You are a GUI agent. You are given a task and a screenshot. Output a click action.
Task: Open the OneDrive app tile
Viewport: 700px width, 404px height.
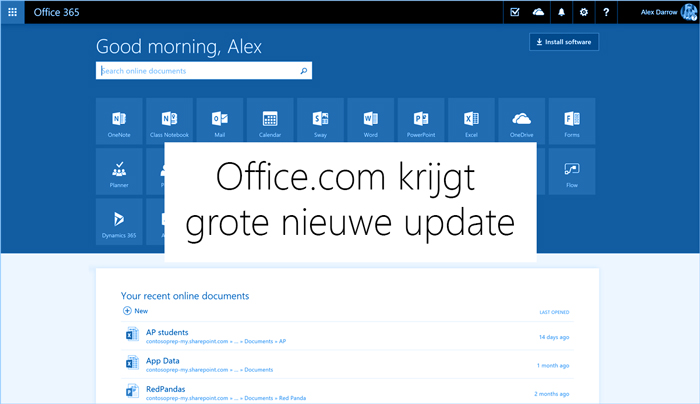click(521, 121)
